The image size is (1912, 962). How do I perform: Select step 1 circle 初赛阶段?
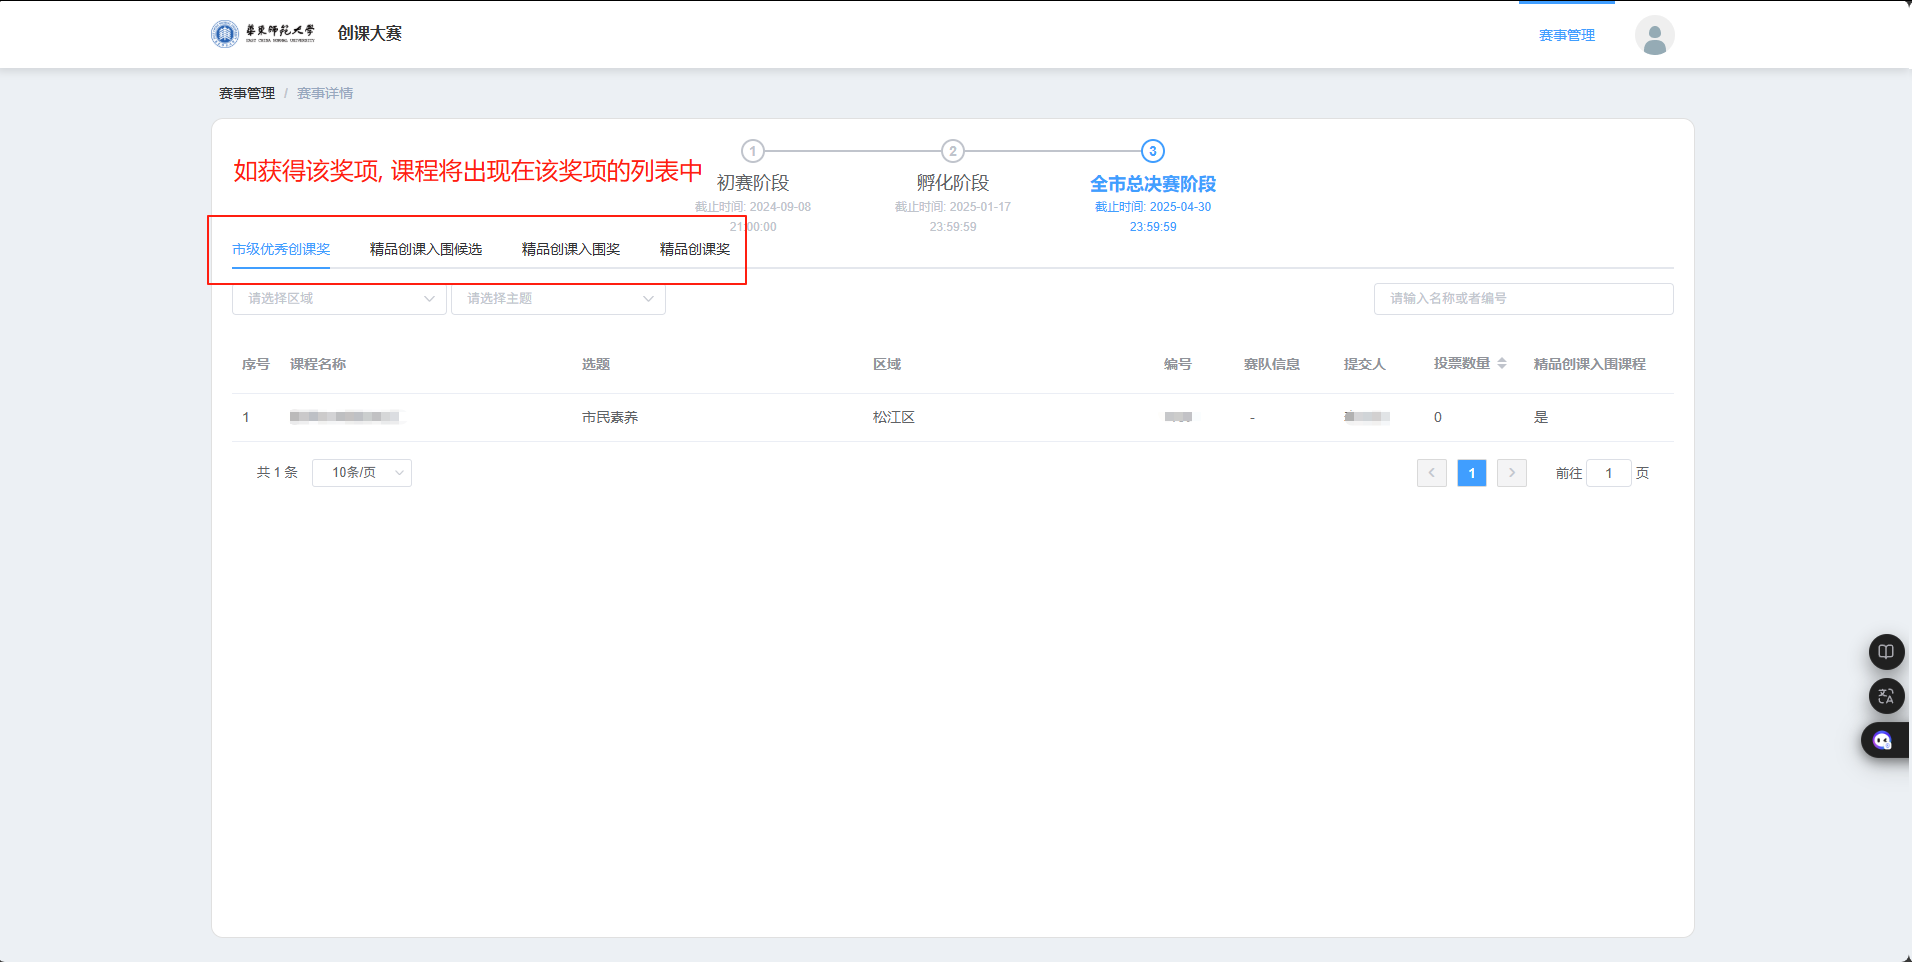click(753, 151)
